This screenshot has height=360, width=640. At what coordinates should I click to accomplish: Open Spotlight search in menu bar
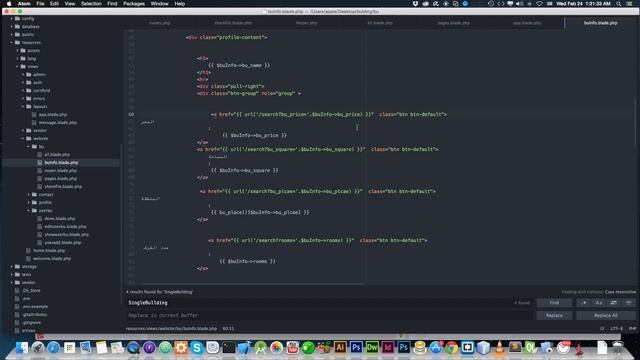619,4
